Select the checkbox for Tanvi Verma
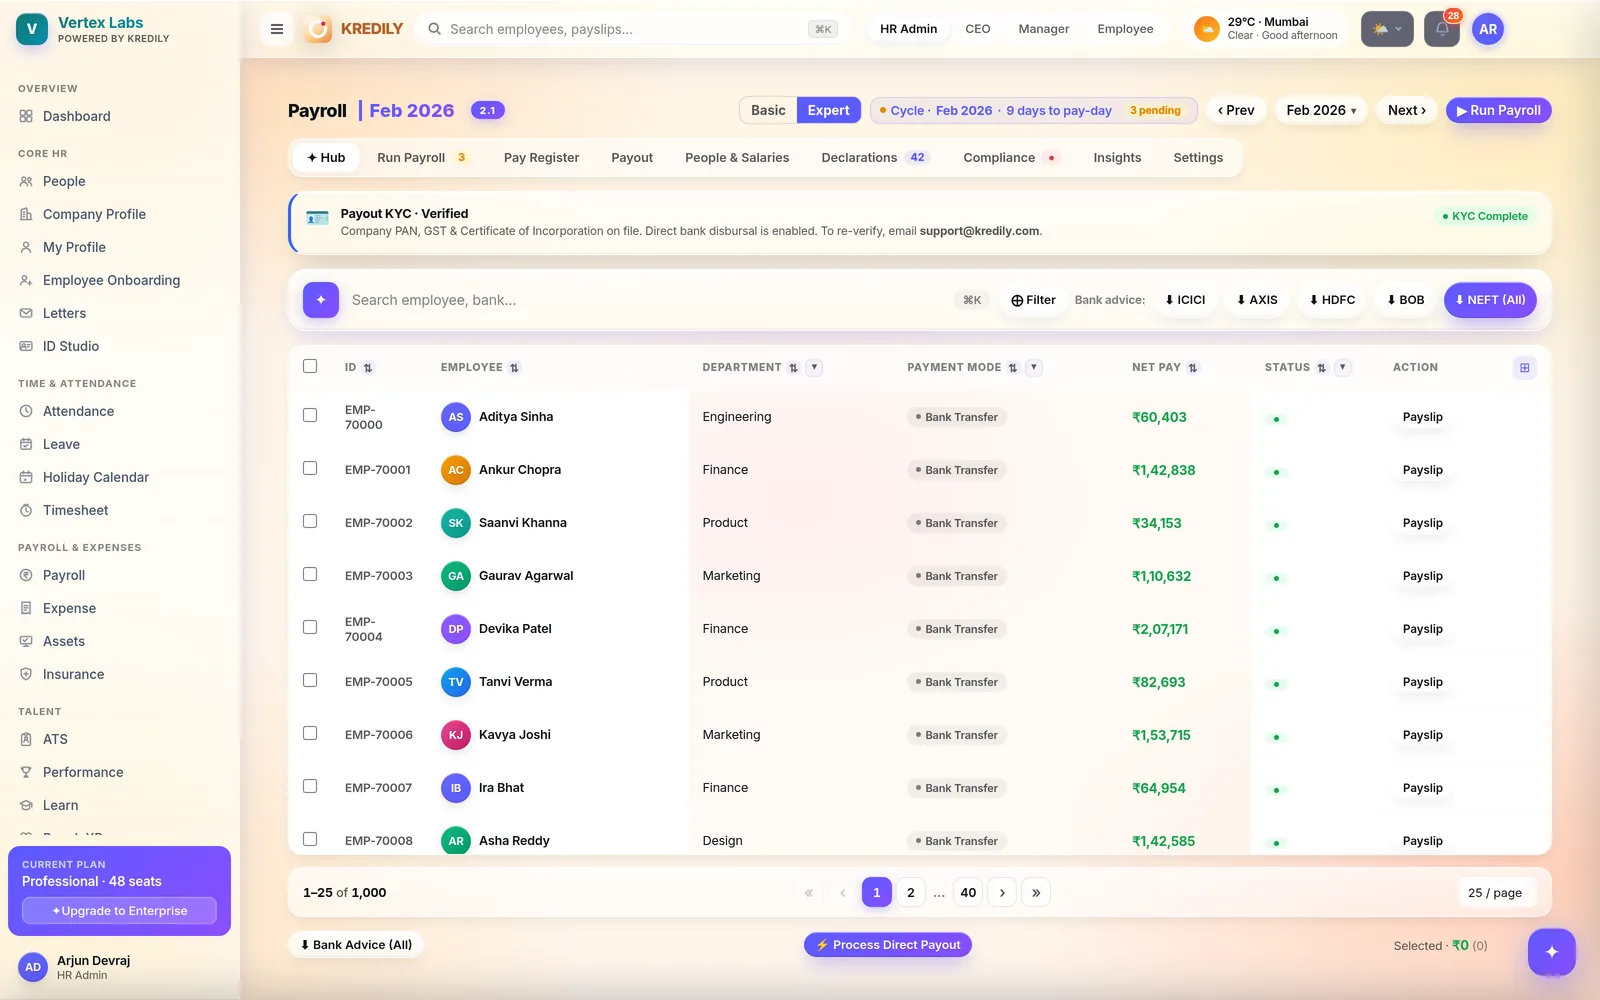Image resolution: width=1600 pixels, height=1000 pixels. (310, 680)
